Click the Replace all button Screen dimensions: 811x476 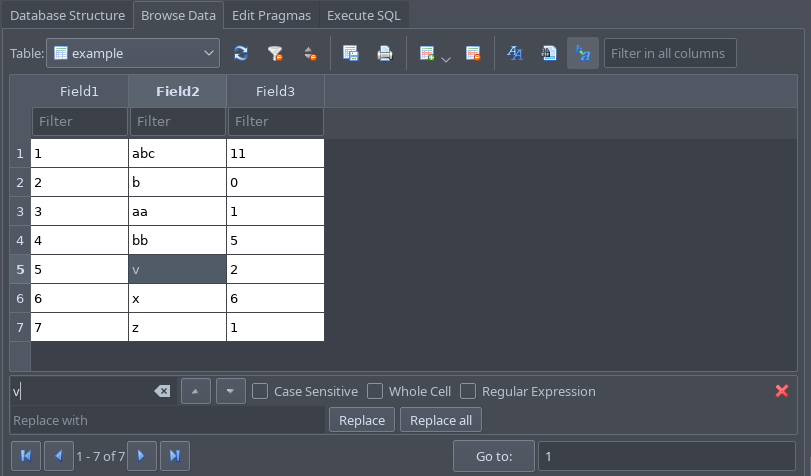(x=441, y=420)
